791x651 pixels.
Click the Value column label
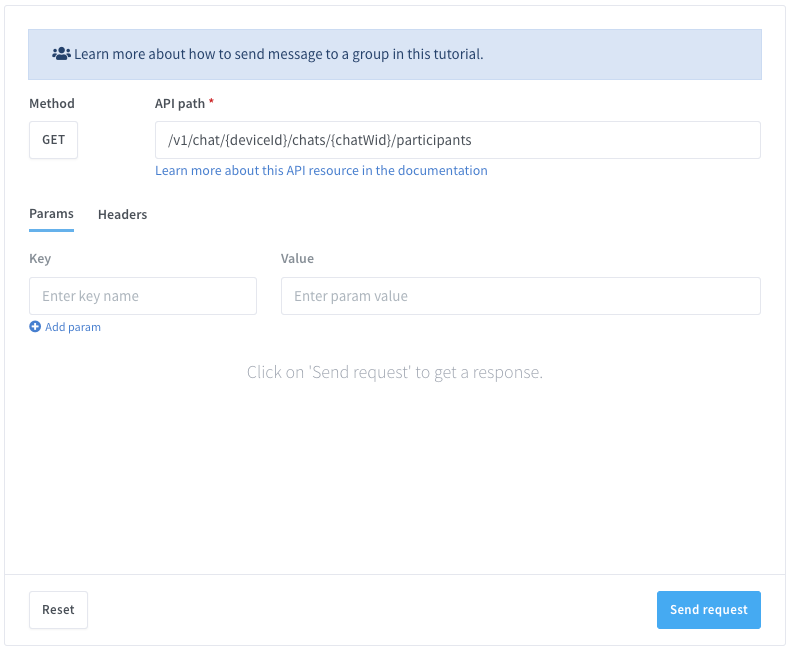pos(297,259)
